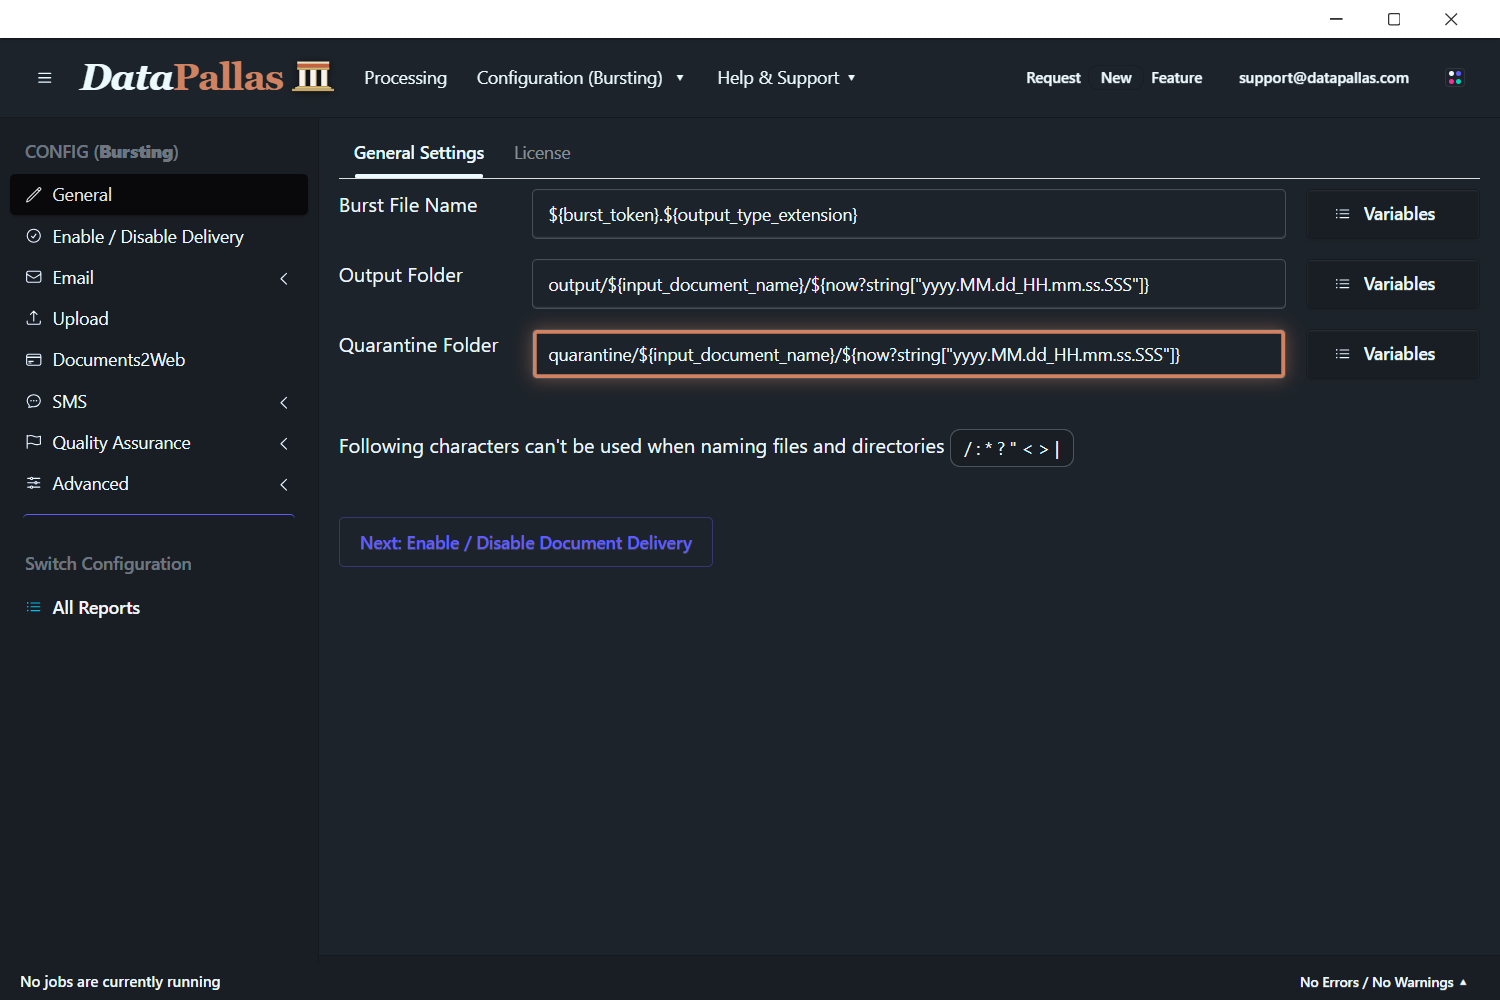1500x1000 pixels.
Task: Click Variables button for Output Folder
Action: pyautogui.click(x=1392, y=284)
